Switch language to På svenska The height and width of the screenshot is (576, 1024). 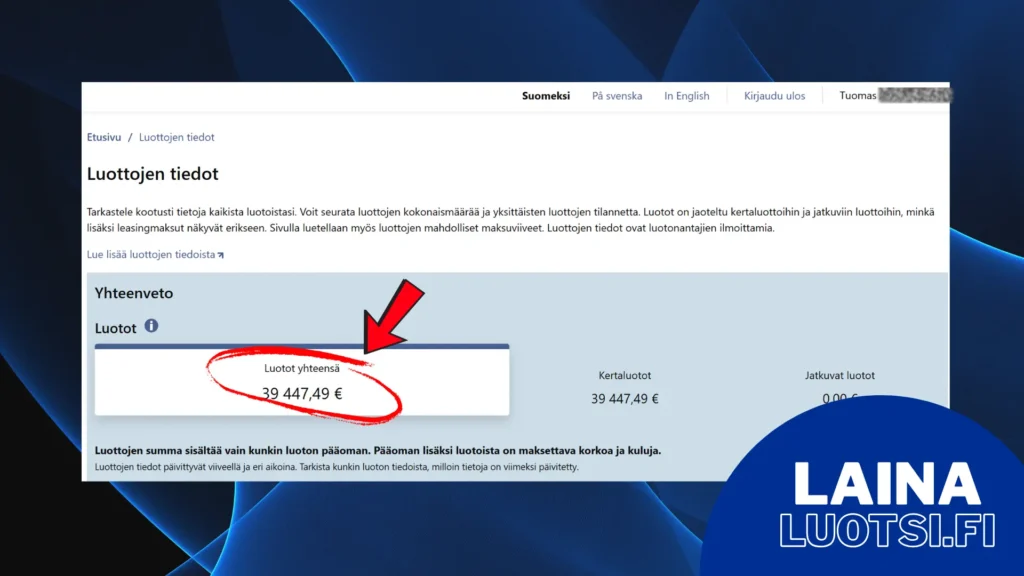click(617, 96)
